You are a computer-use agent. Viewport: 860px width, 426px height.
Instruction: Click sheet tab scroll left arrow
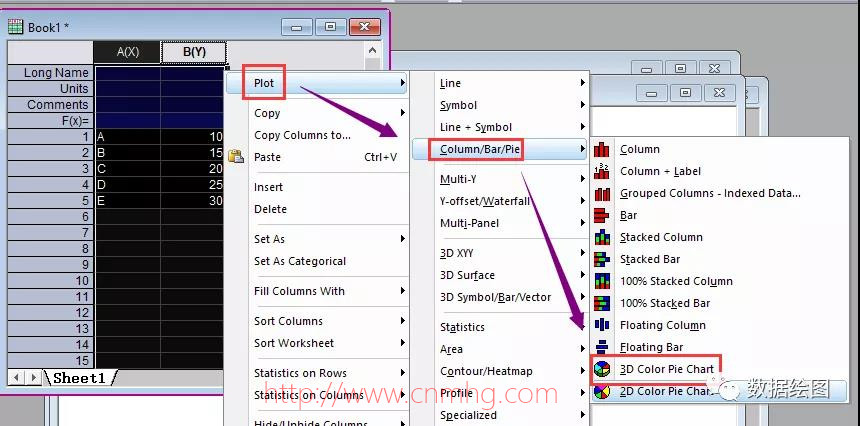[x=16, y=378]
